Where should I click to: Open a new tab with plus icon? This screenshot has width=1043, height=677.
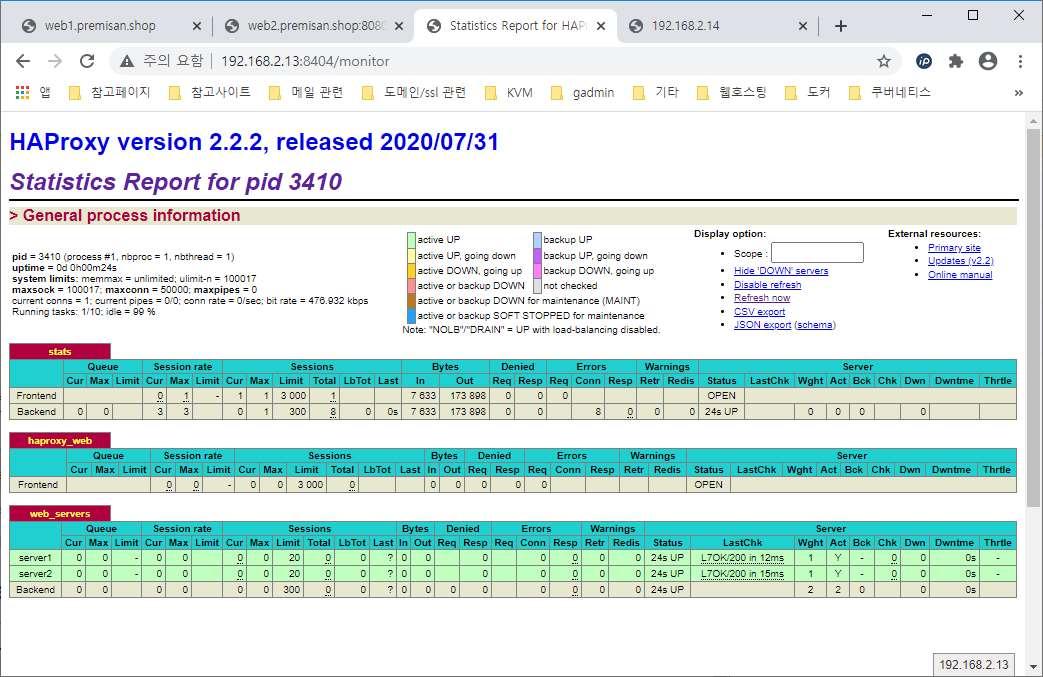click(841, 26)
